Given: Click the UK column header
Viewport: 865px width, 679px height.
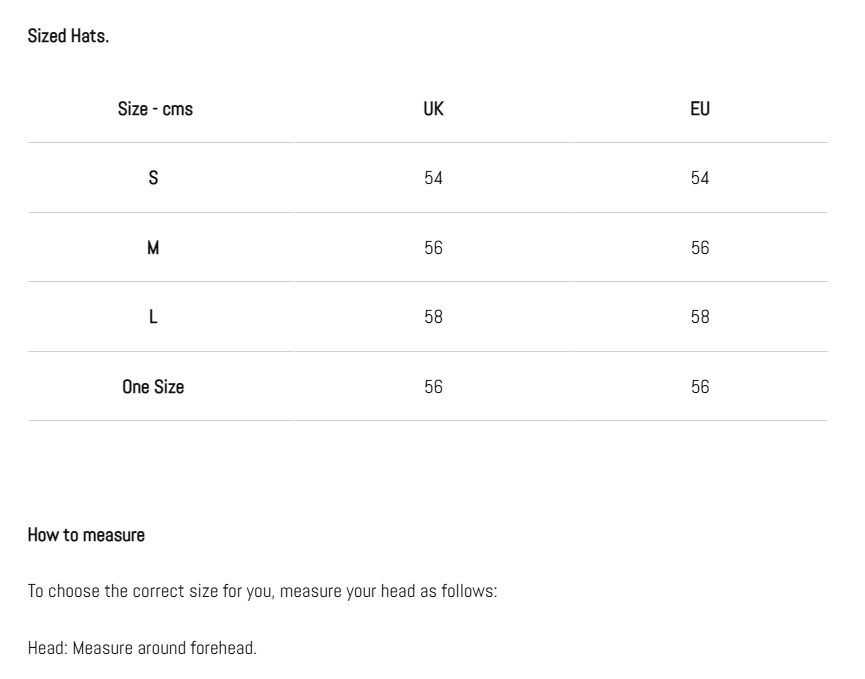Looking at the screenshot, I should tap(434, 109).
